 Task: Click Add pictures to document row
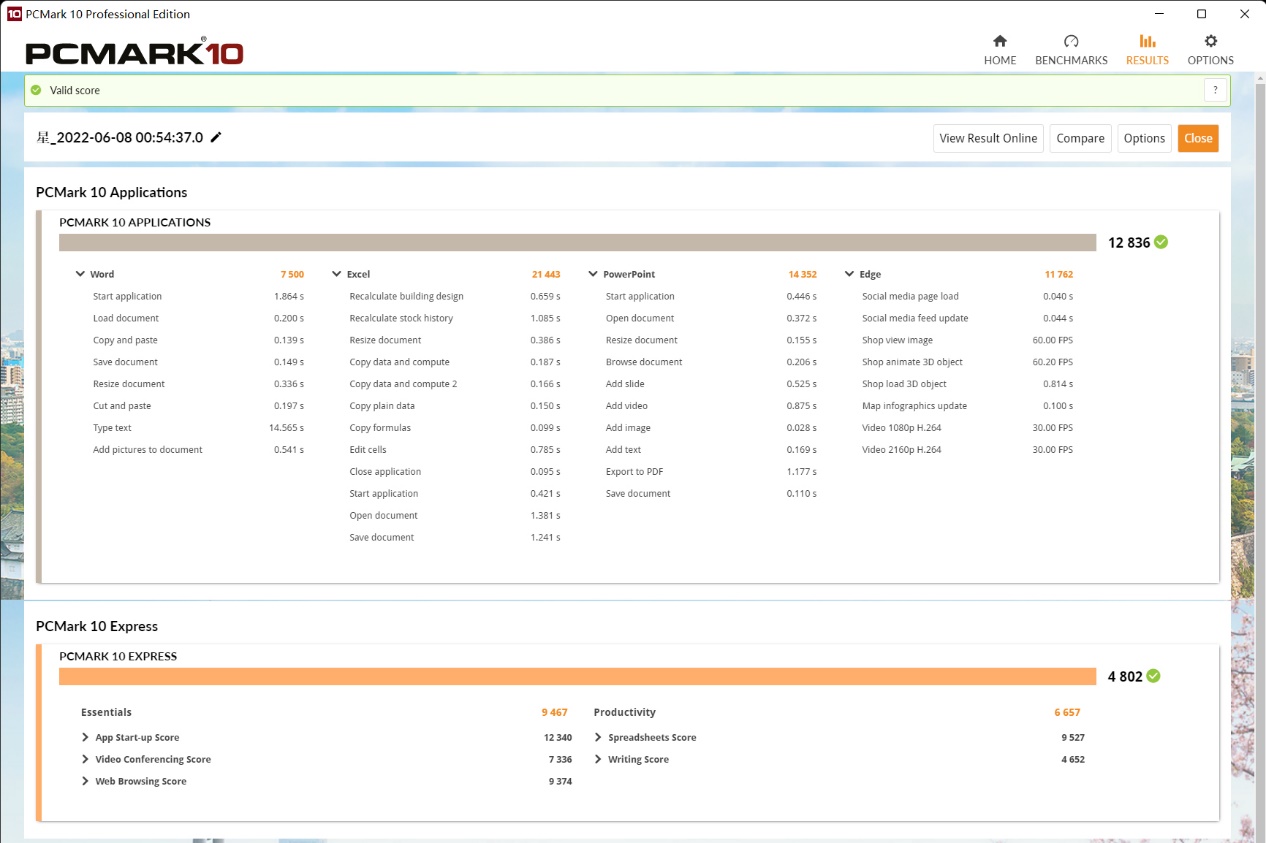pyautogui.click(x=198, y=450)
